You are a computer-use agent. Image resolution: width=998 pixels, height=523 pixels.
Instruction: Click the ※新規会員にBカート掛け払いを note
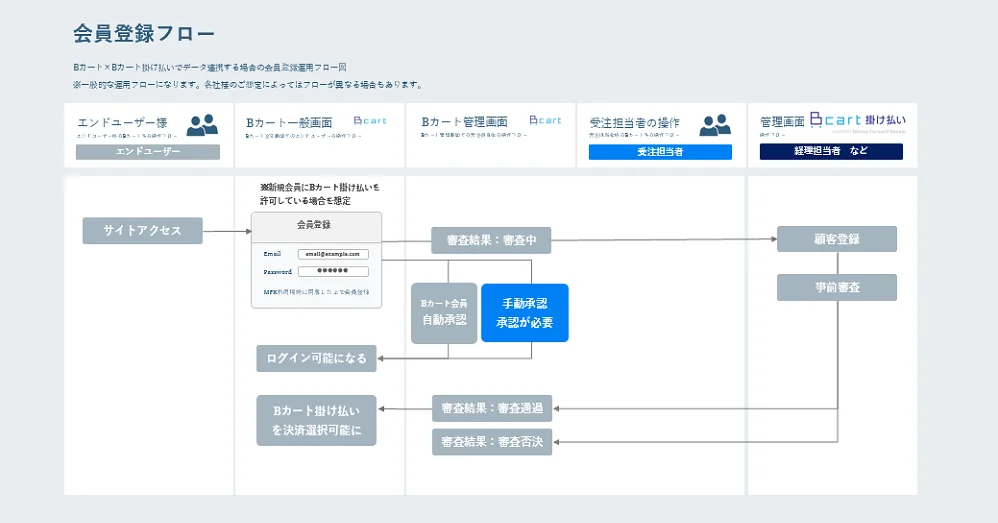(x=320, y=194)
